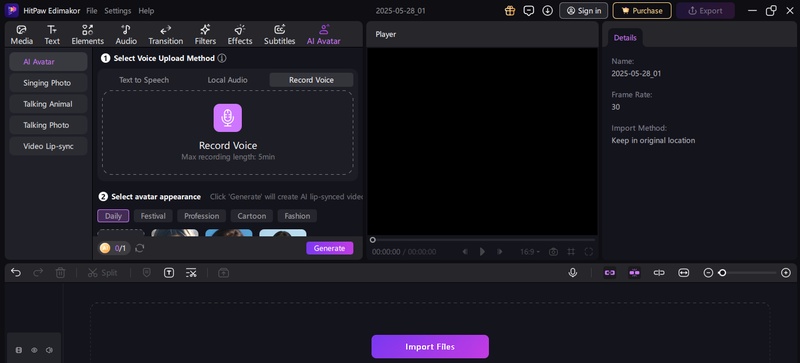The height and width of the screenshot is (363, 800).
Task: Click the marker shield icon in timeline toolbar
Action: [x=146, y=273]
